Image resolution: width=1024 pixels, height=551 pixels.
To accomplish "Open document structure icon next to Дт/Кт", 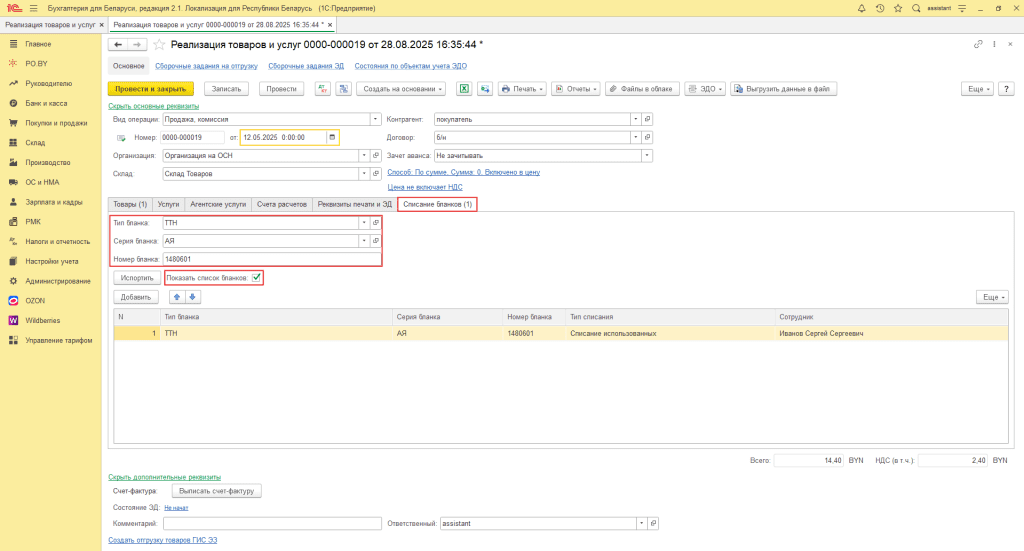I will point(344,89).
